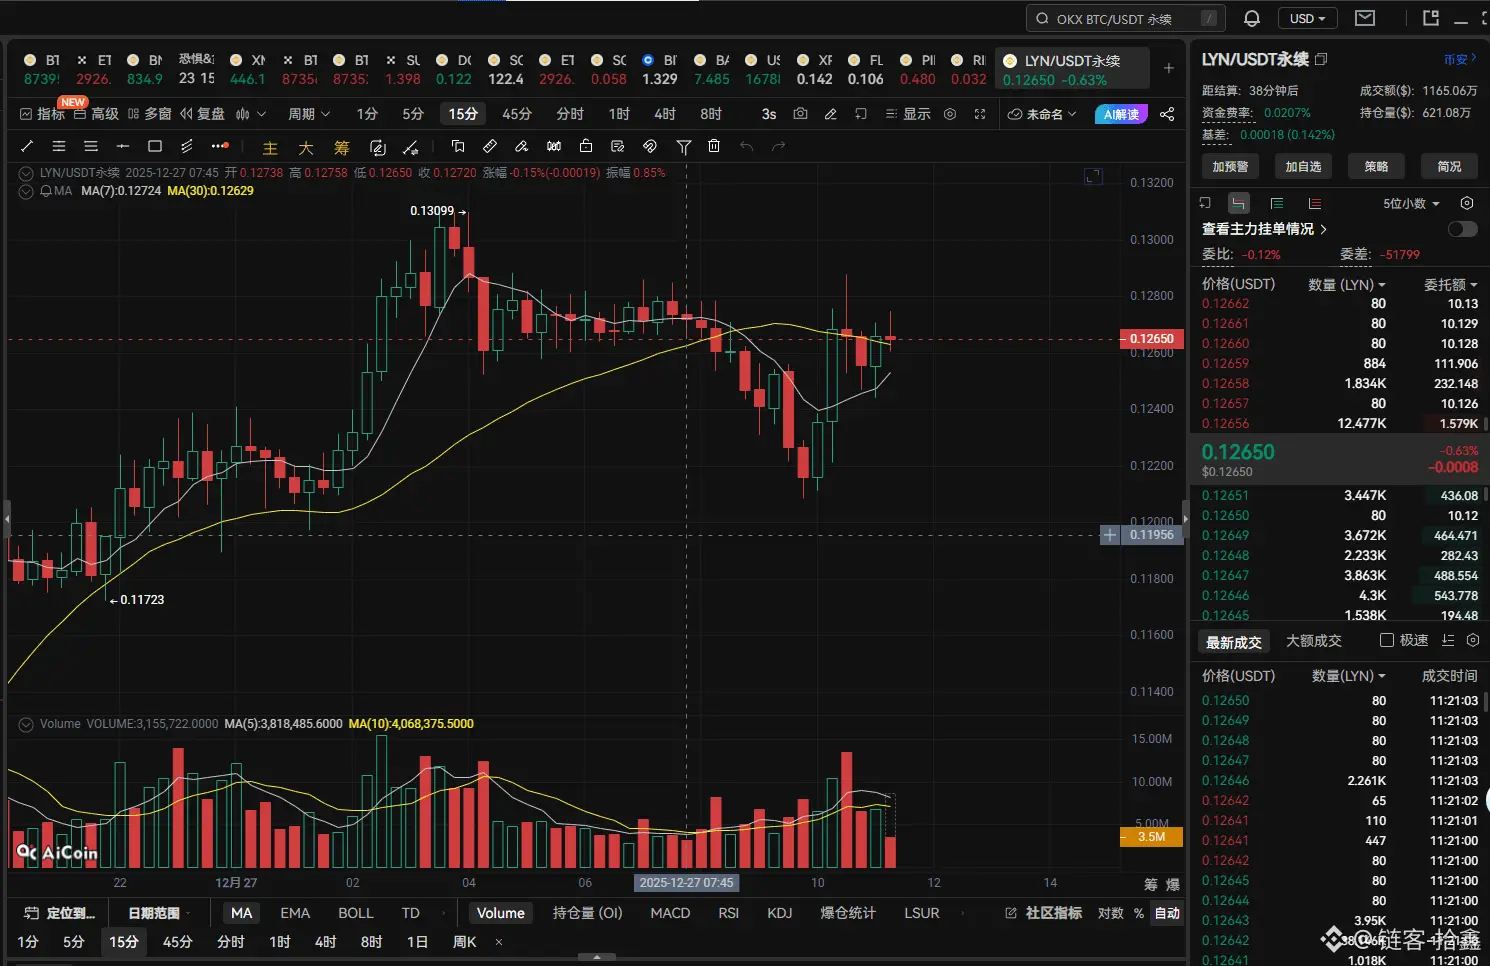Delete the drawings with the trash icon

coord(714,146)
